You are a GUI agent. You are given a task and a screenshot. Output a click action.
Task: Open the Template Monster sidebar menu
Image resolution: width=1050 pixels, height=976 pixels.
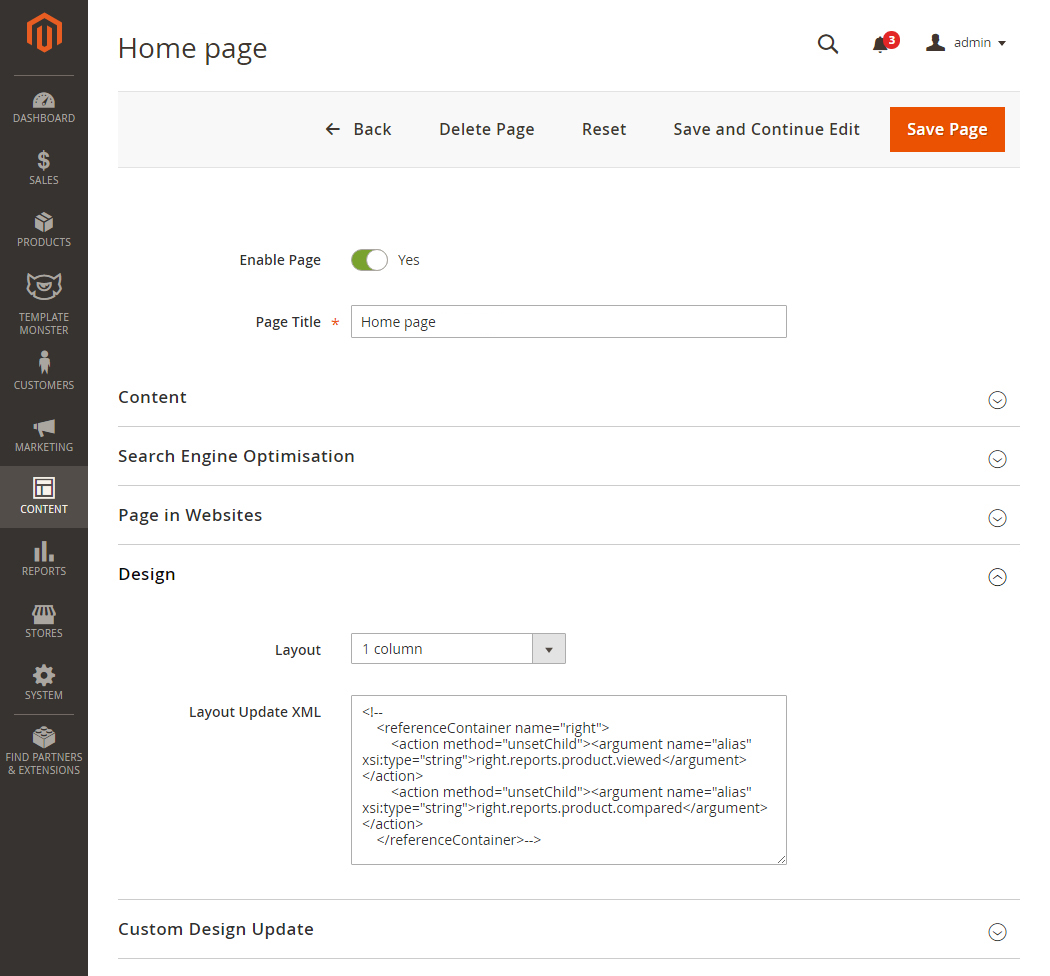point(44,303)
